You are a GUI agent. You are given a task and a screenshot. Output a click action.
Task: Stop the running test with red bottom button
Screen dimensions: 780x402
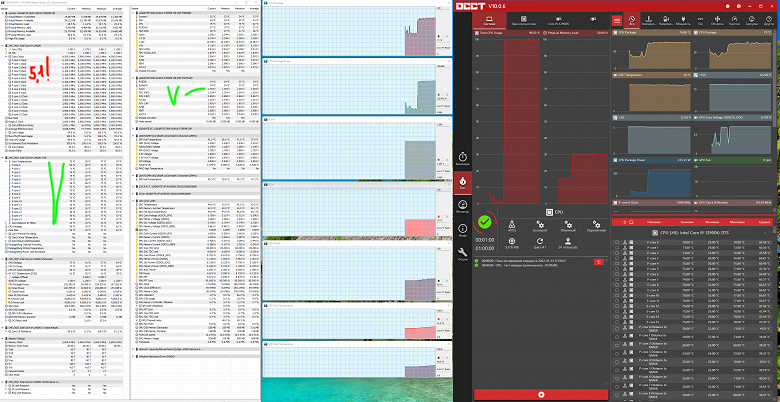pos(541,394)
